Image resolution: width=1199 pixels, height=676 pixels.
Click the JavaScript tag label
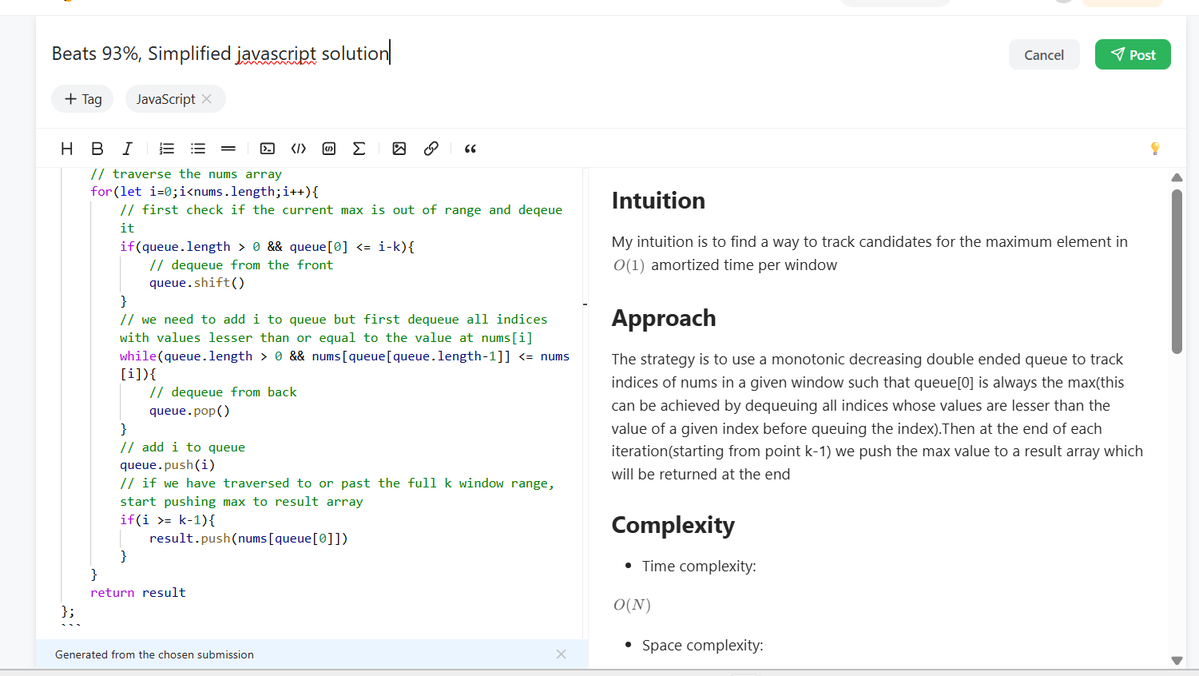165,99
